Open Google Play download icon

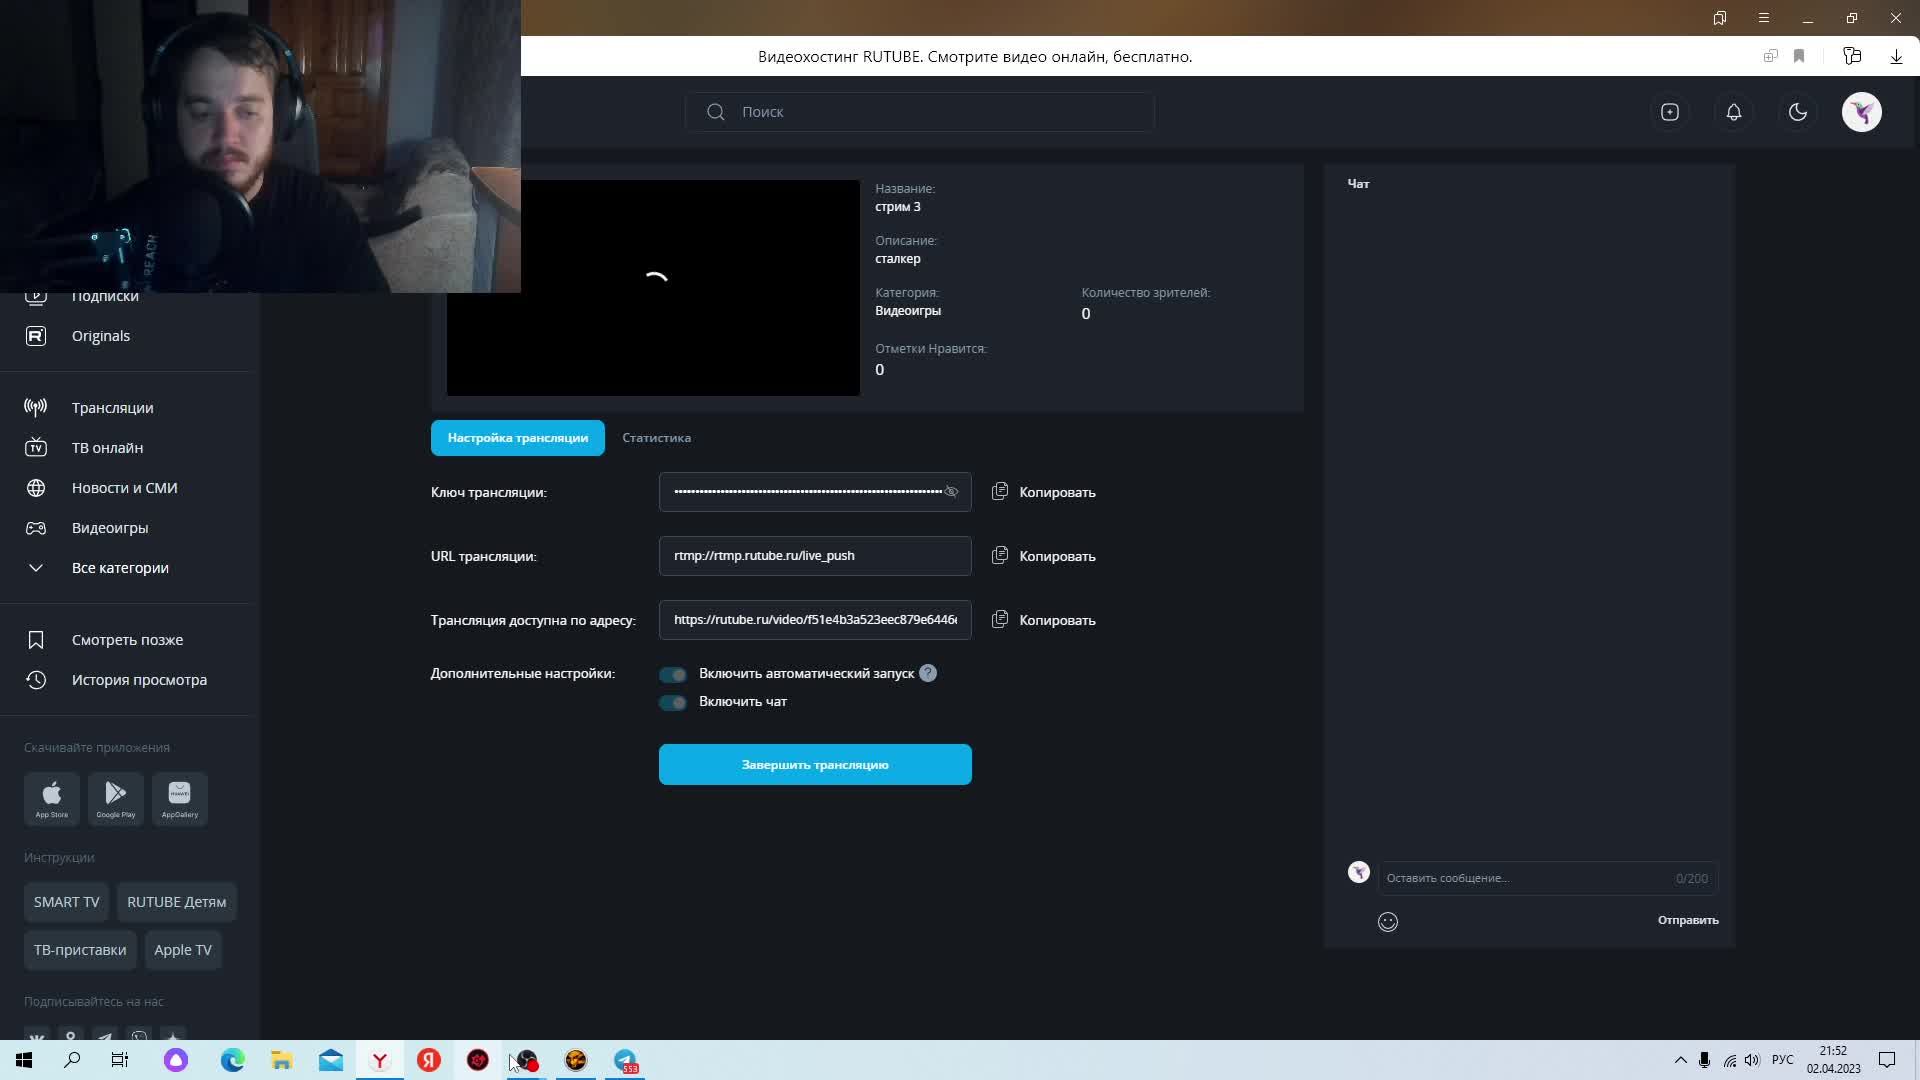(x=116, y=798)
